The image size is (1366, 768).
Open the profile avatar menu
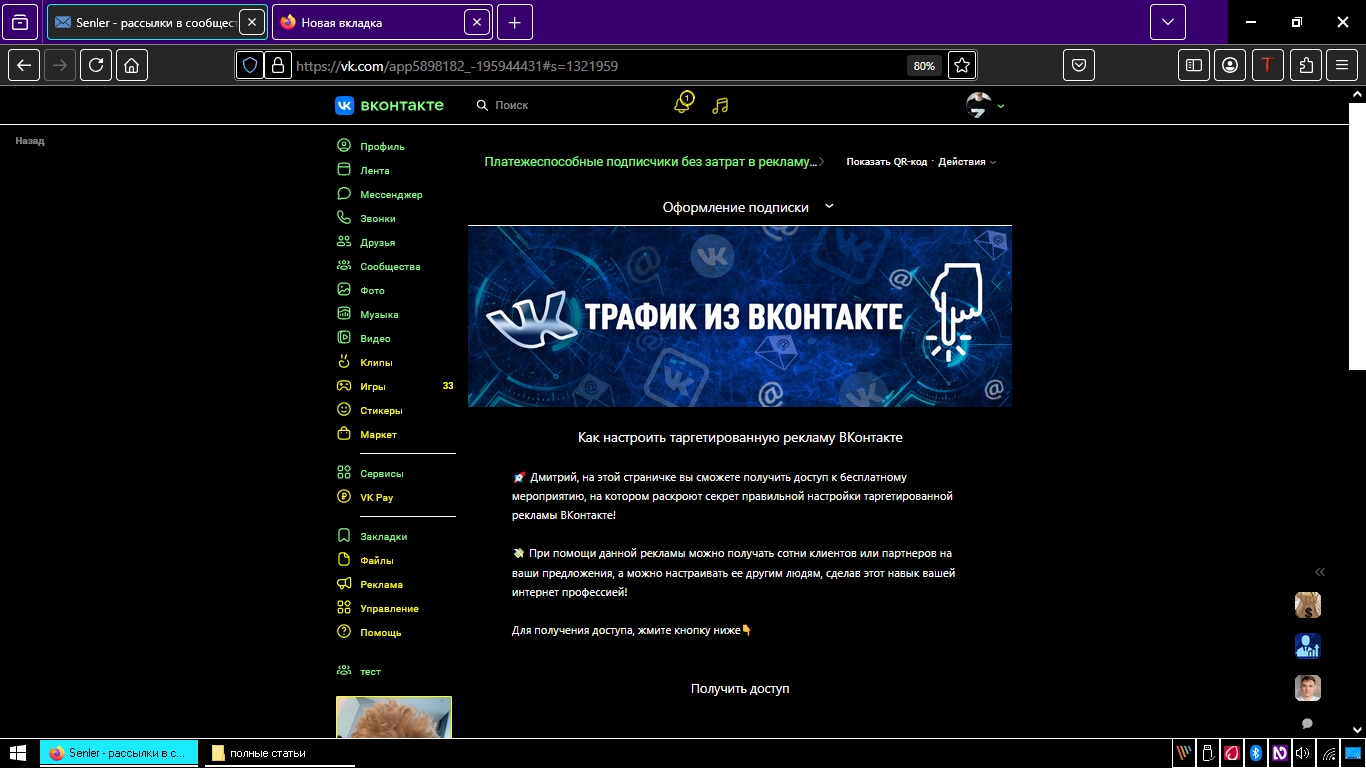(x=985, y=105)
